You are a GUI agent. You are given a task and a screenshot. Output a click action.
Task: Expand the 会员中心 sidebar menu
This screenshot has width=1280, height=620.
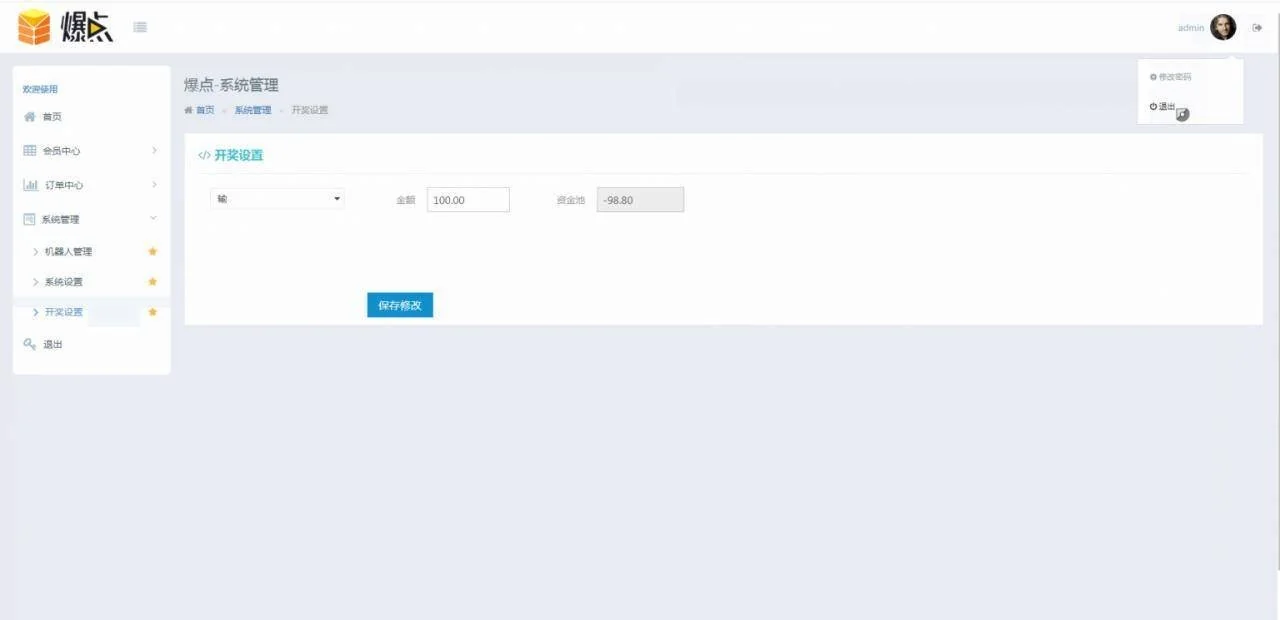(x=90, y=151)
